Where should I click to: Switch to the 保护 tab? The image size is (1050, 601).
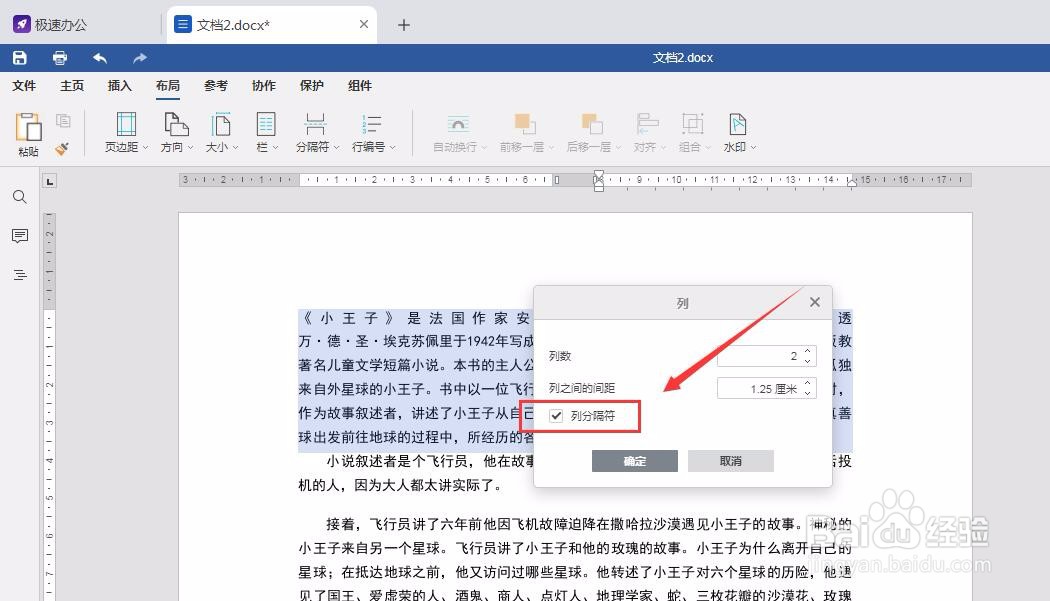pyautogui.click(x=312, y=86)
